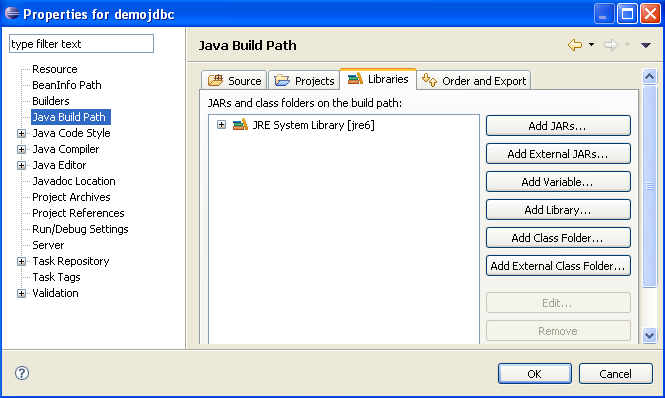Click the disabled Edit... button

point(558,303)
